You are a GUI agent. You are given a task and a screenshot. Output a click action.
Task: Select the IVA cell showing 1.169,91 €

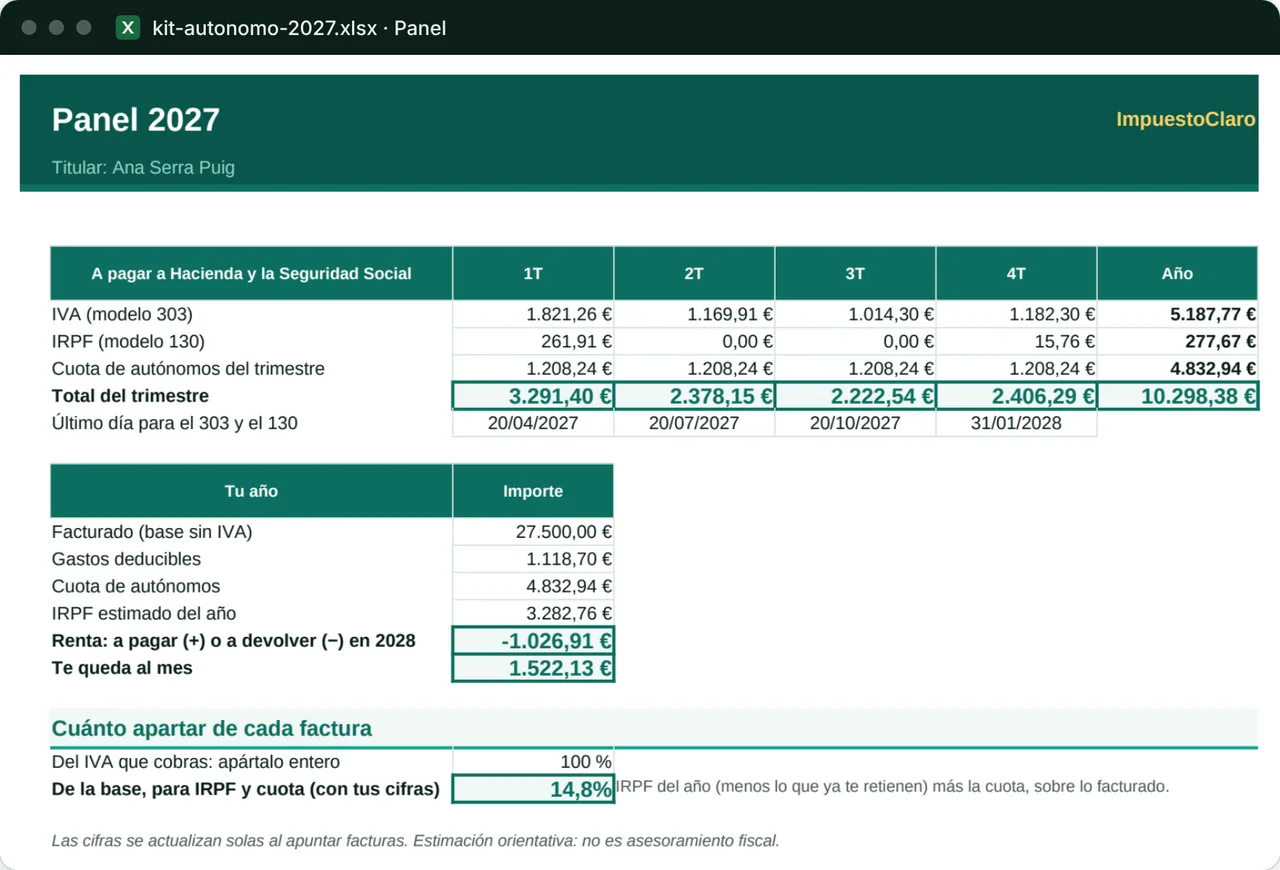[694, 314]
